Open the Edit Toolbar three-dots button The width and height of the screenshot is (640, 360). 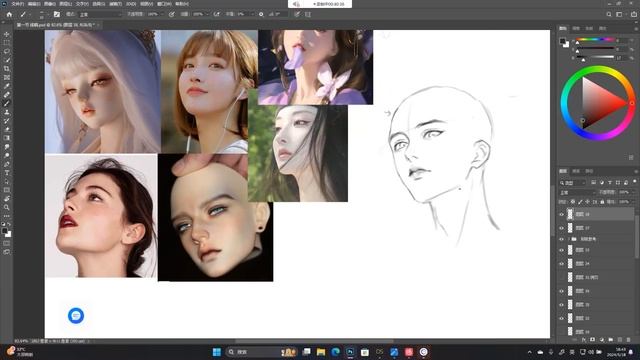pyautogui.click(x=7, y=216)
